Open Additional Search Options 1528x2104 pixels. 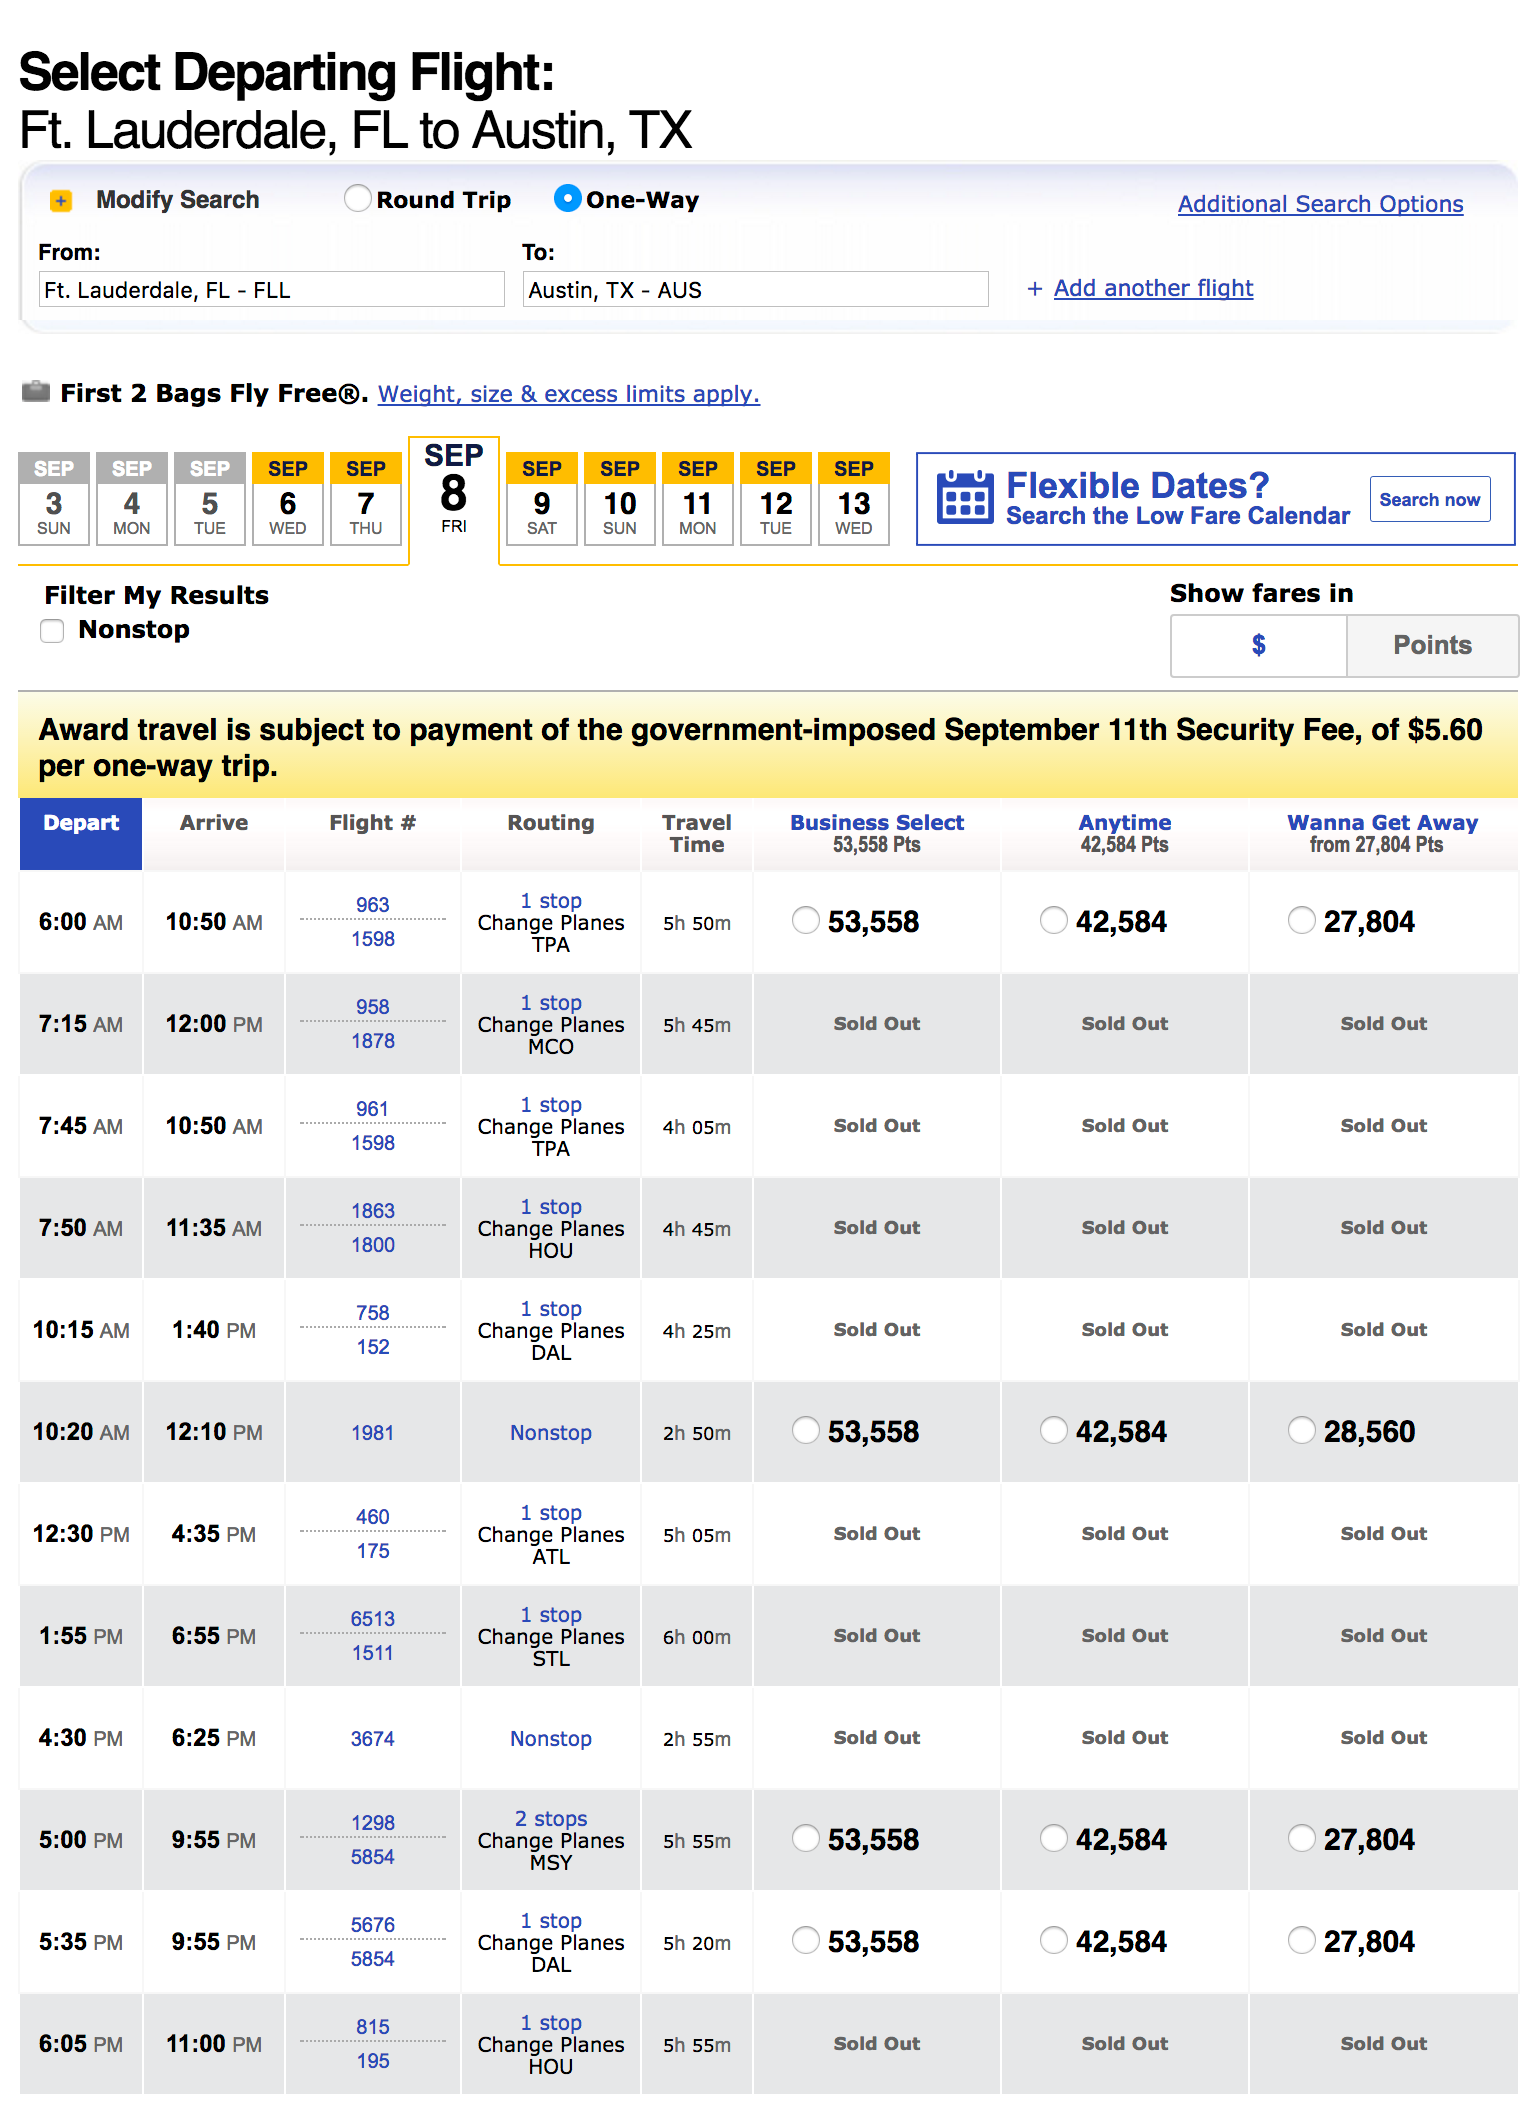(x=1319, y=204)
